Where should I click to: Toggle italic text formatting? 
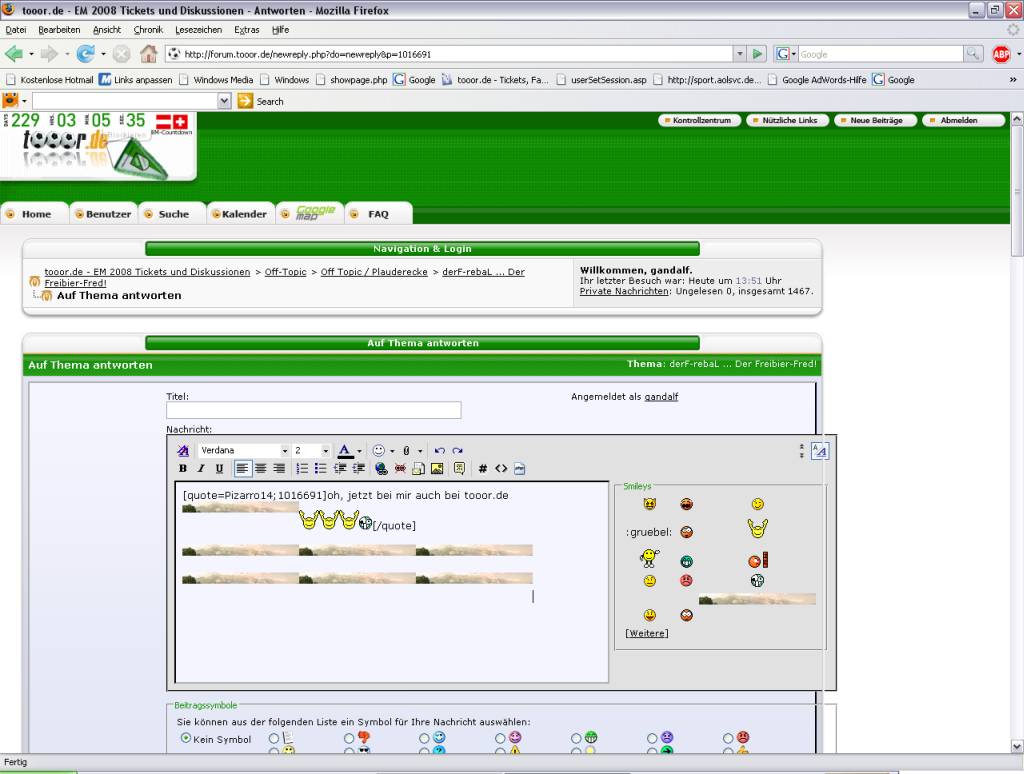pyautogui.click(x=201, y=468)
